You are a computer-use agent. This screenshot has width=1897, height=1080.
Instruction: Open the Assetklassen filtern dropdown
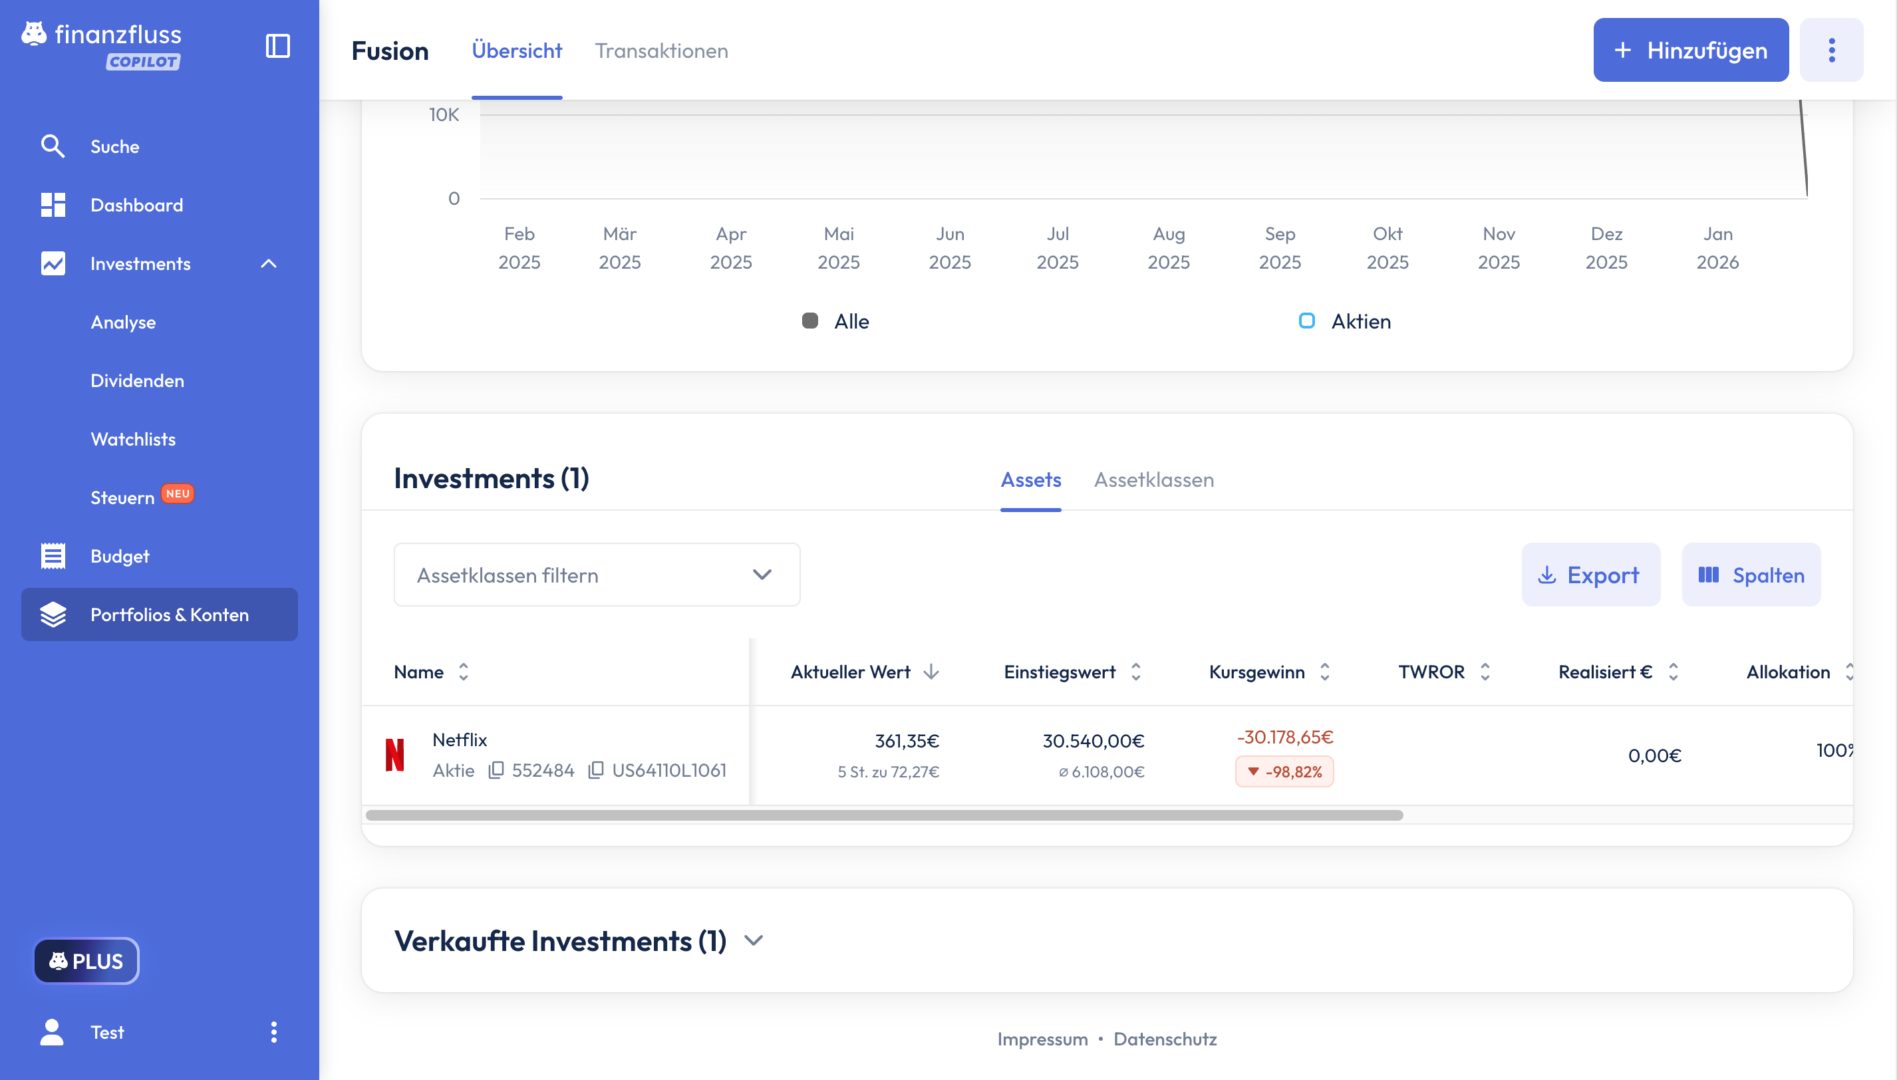pos(596,575)
